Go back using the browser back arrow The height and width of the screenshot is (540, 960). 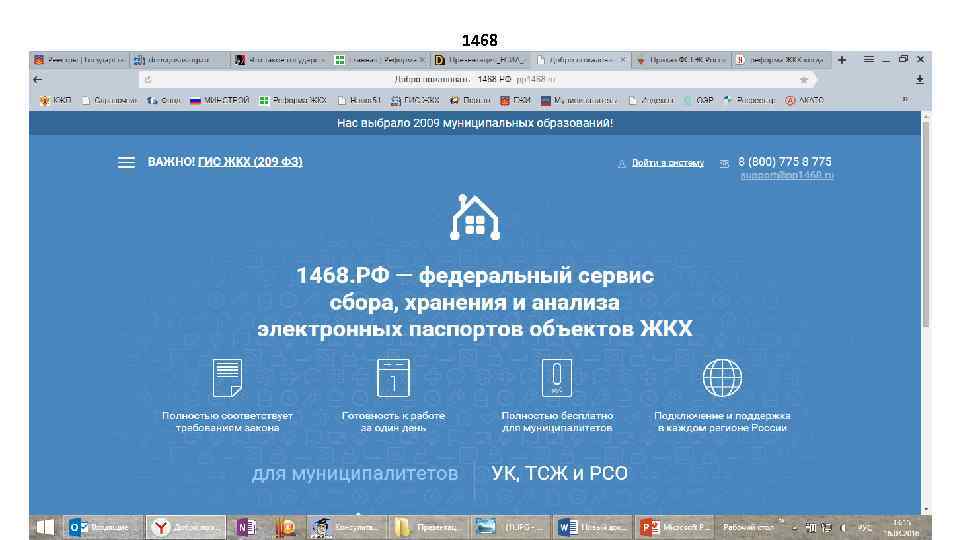(x=38, y=80)
